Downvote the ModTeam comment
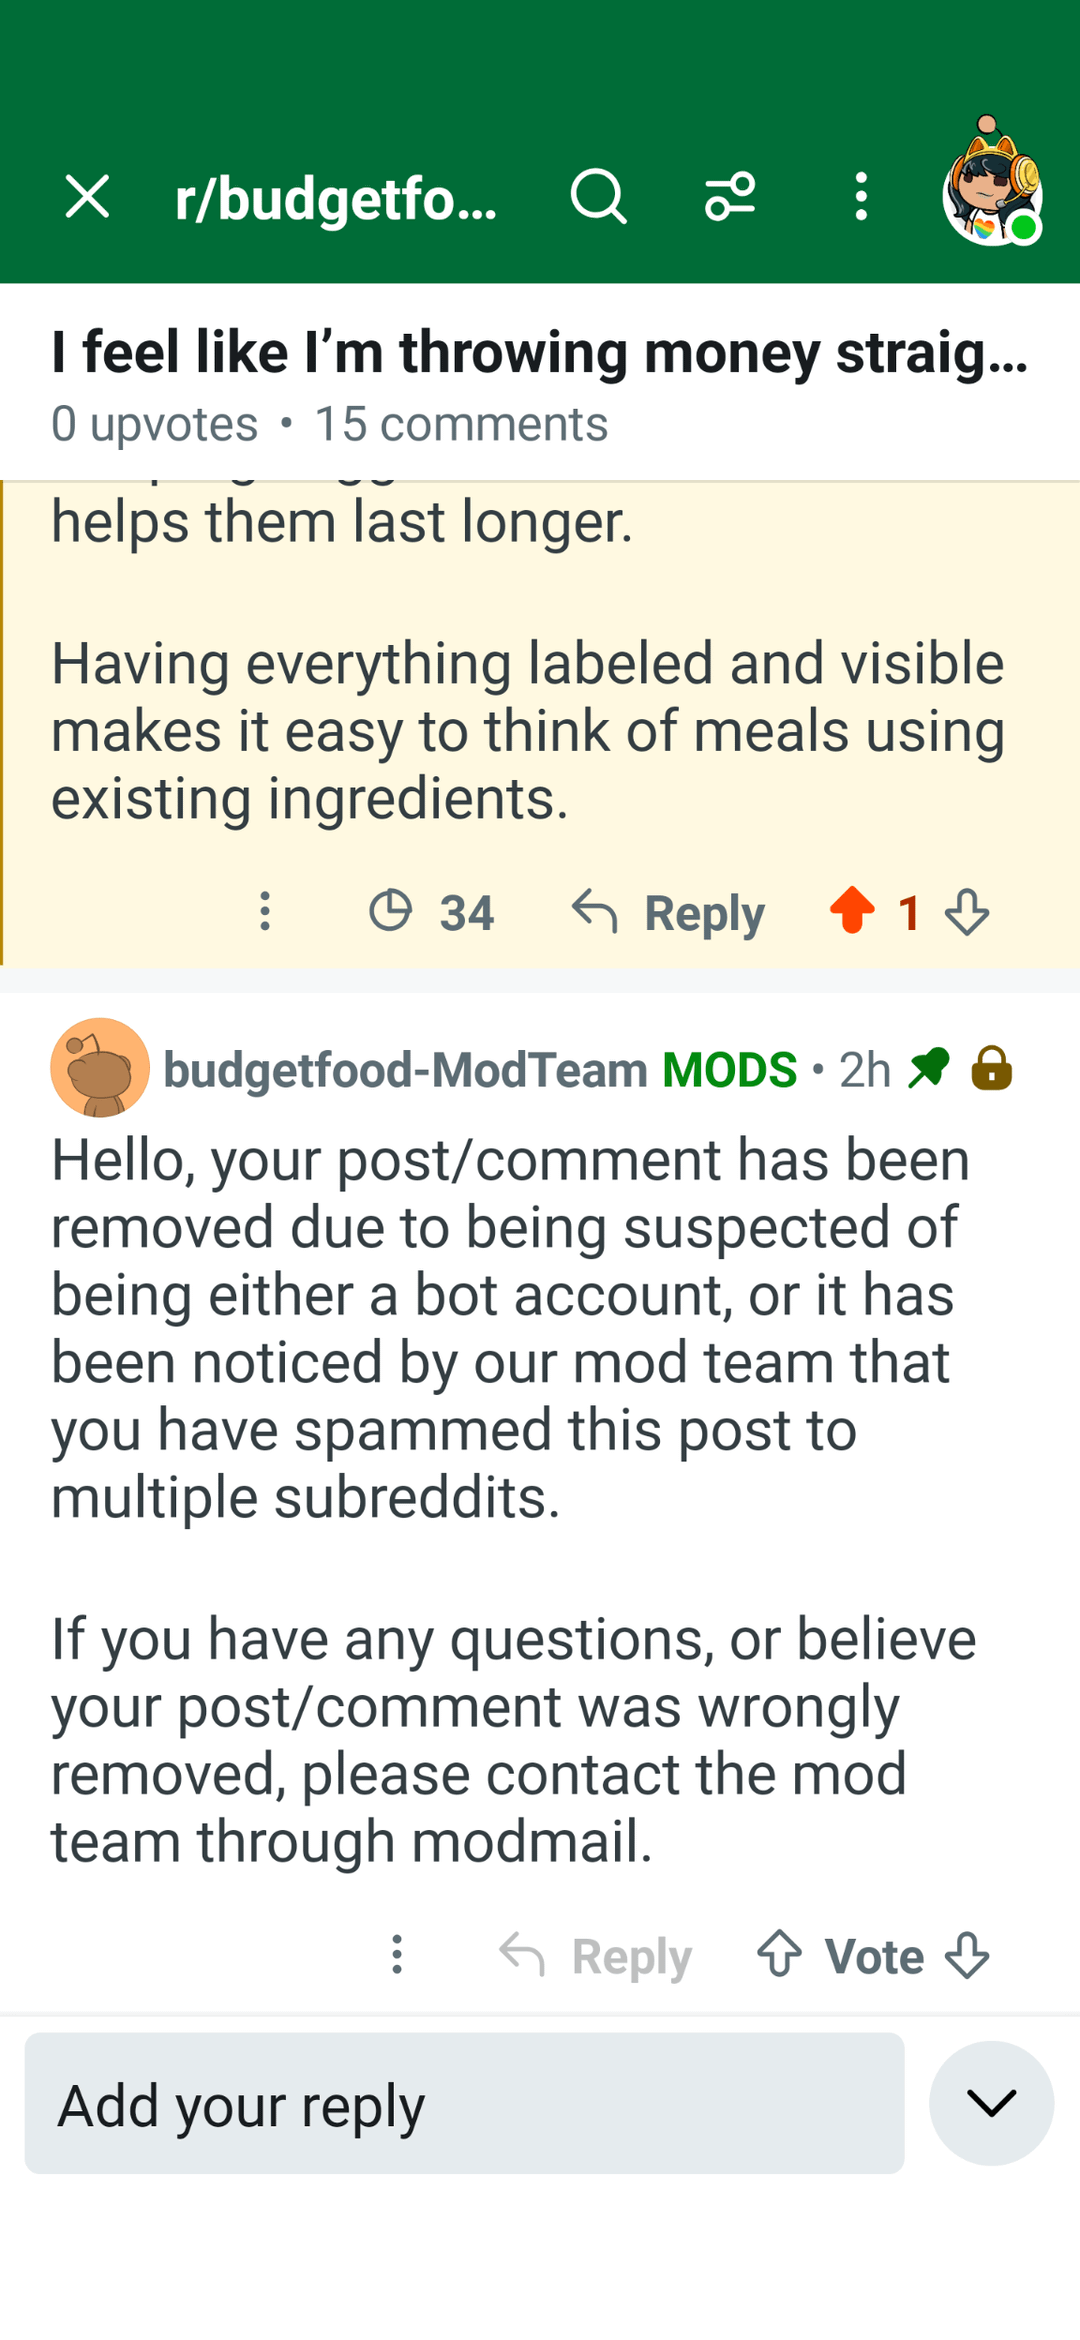Image resolution: width=1080 pixels, height=2340 pixels. [x=967, y=1954]
